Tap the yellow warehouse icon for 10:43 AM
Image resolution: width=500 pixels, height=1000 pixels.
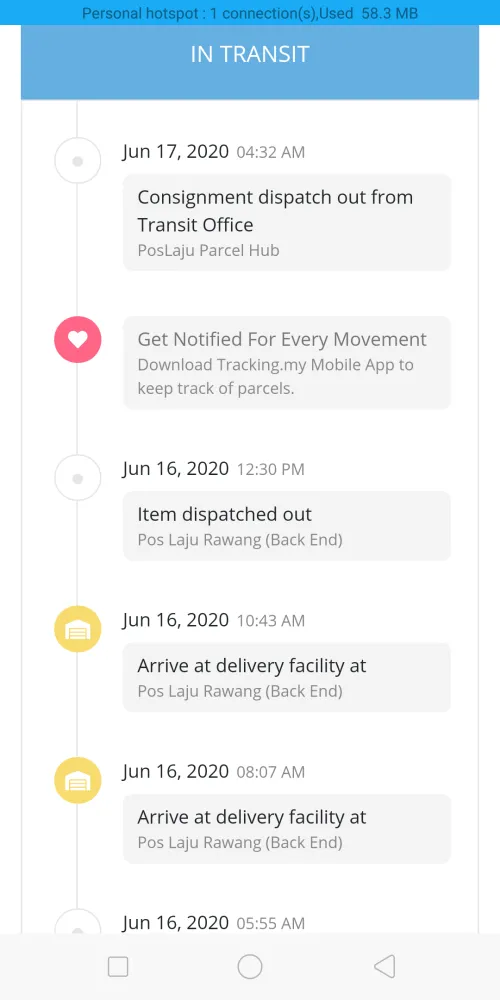(x=78, y=629)
